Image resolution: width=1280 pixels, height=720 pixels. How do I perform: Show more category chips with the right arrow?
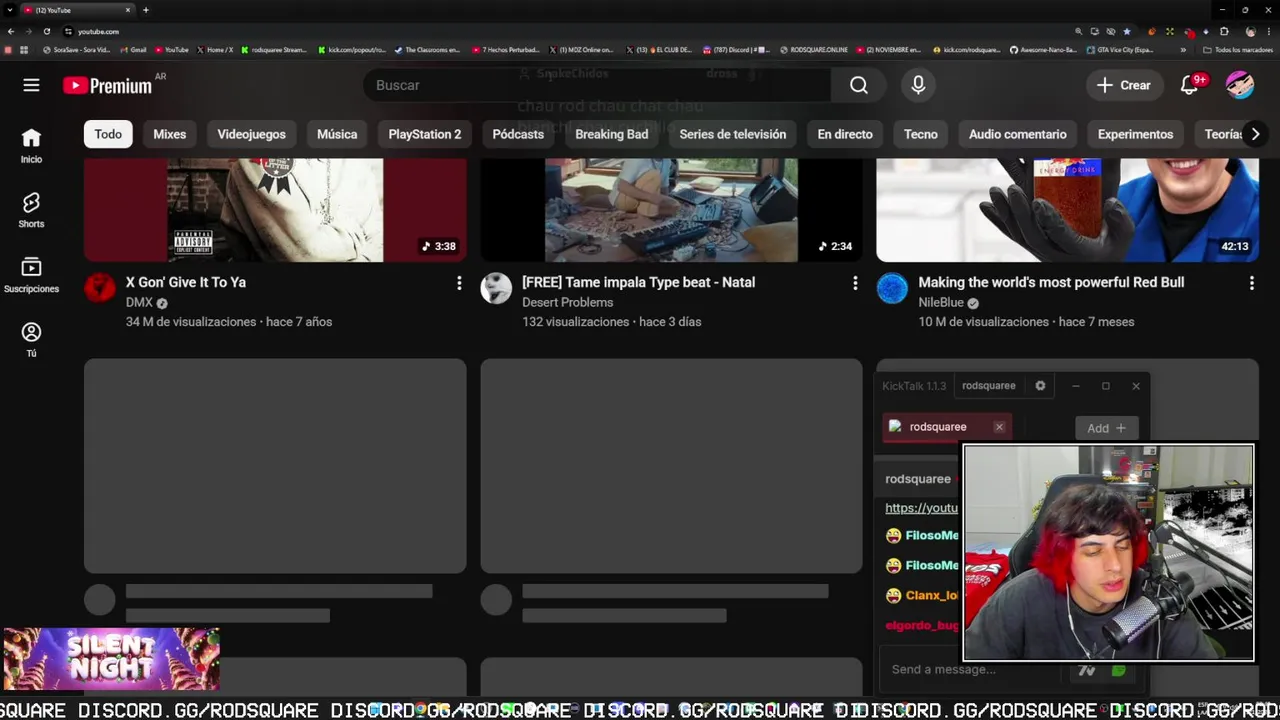[x=1255, y=134]
